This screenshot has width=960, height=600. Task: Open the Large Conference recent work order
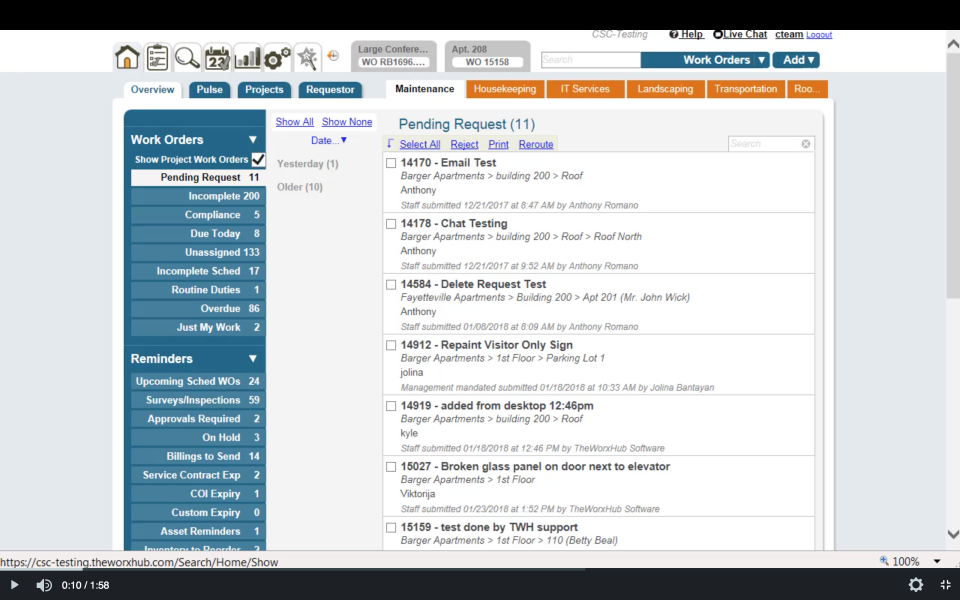tap(393, 56)
